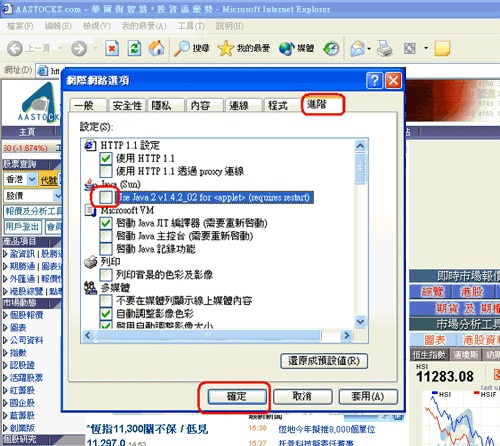Open the 香港 market dropdown

[x=32, y=180]
